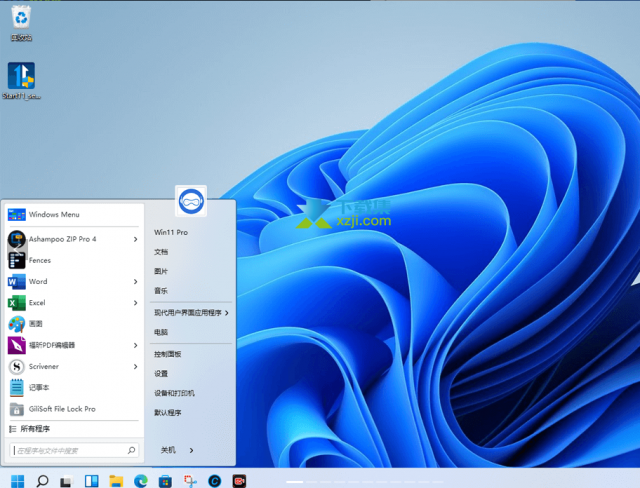The image size is (640, 488).
Task: Open Documents (文档) link
Action: 161,252
